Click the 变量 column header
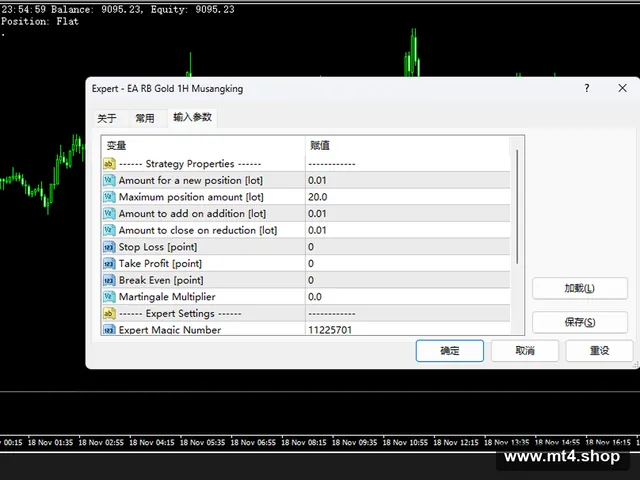Viewport: 640px width, 480px height. tap(203, 145)
